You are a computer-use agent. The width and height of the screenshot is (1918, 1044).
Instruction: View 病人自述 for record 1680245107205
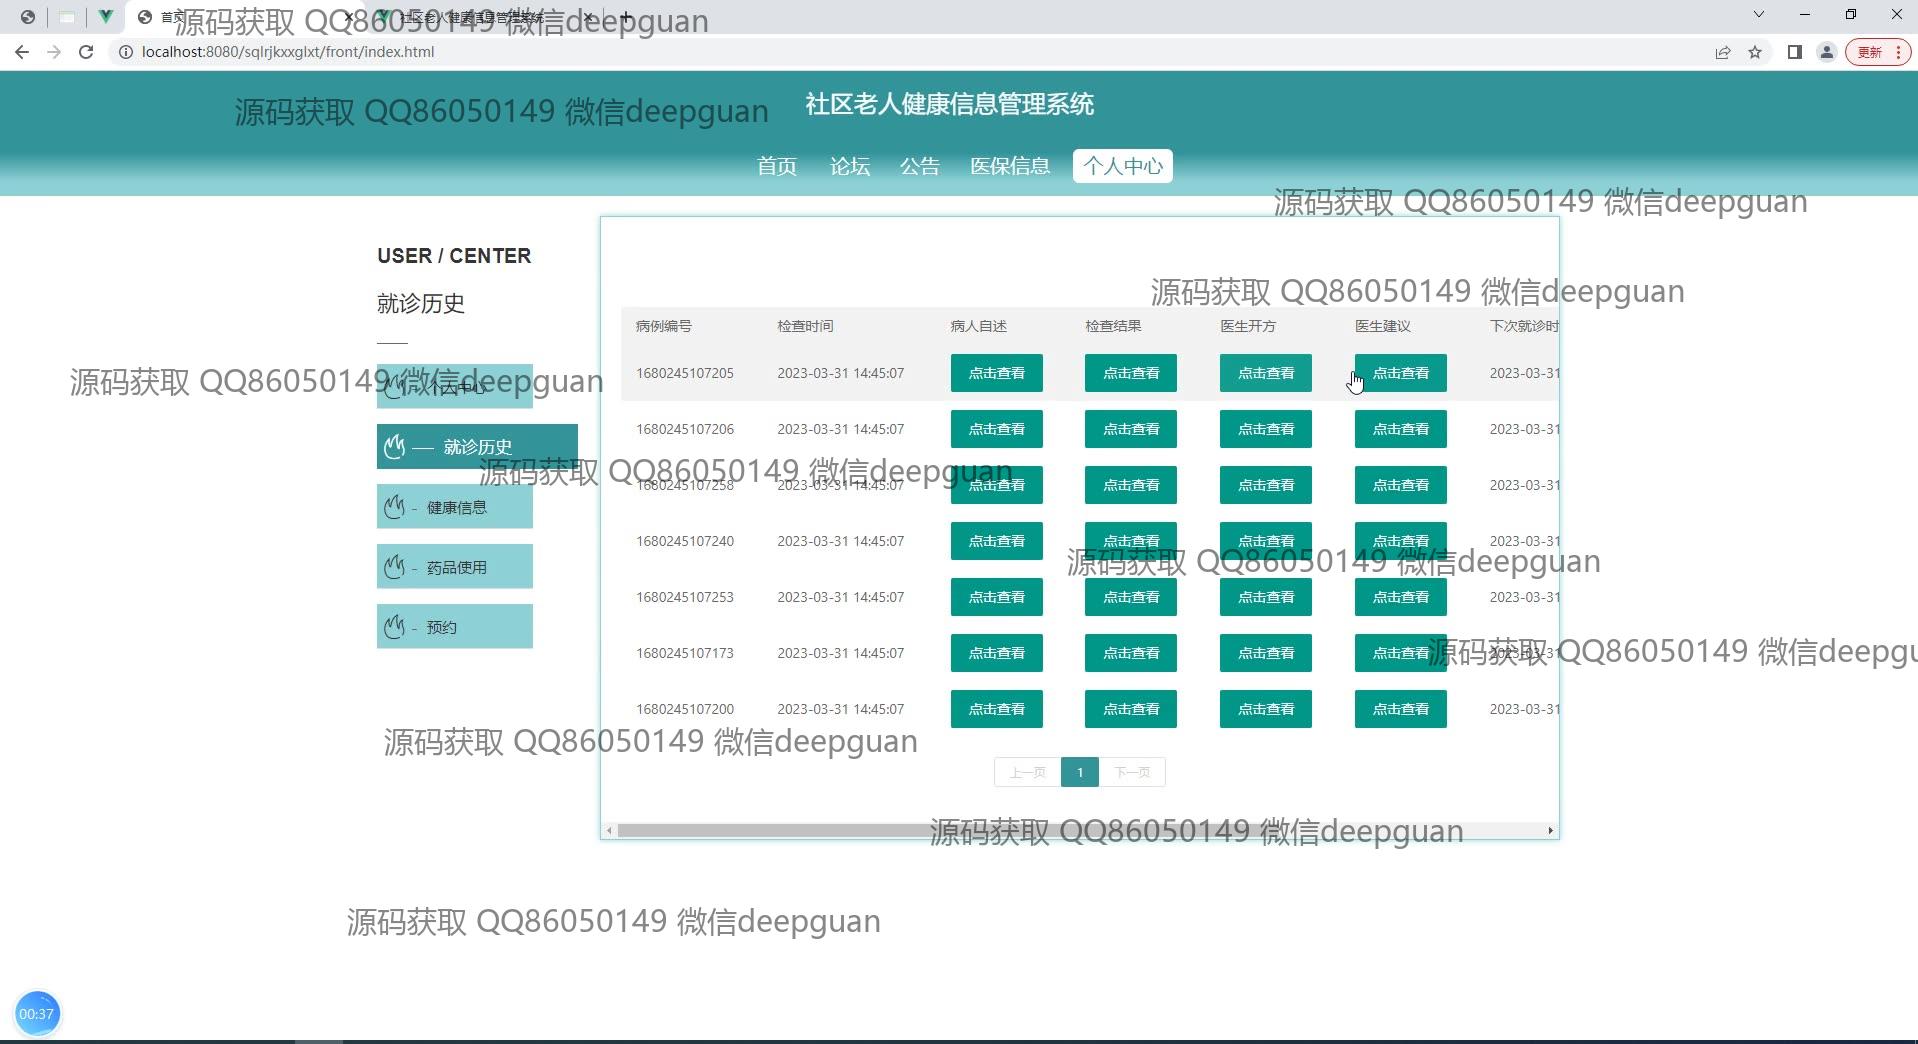(996, 373)
